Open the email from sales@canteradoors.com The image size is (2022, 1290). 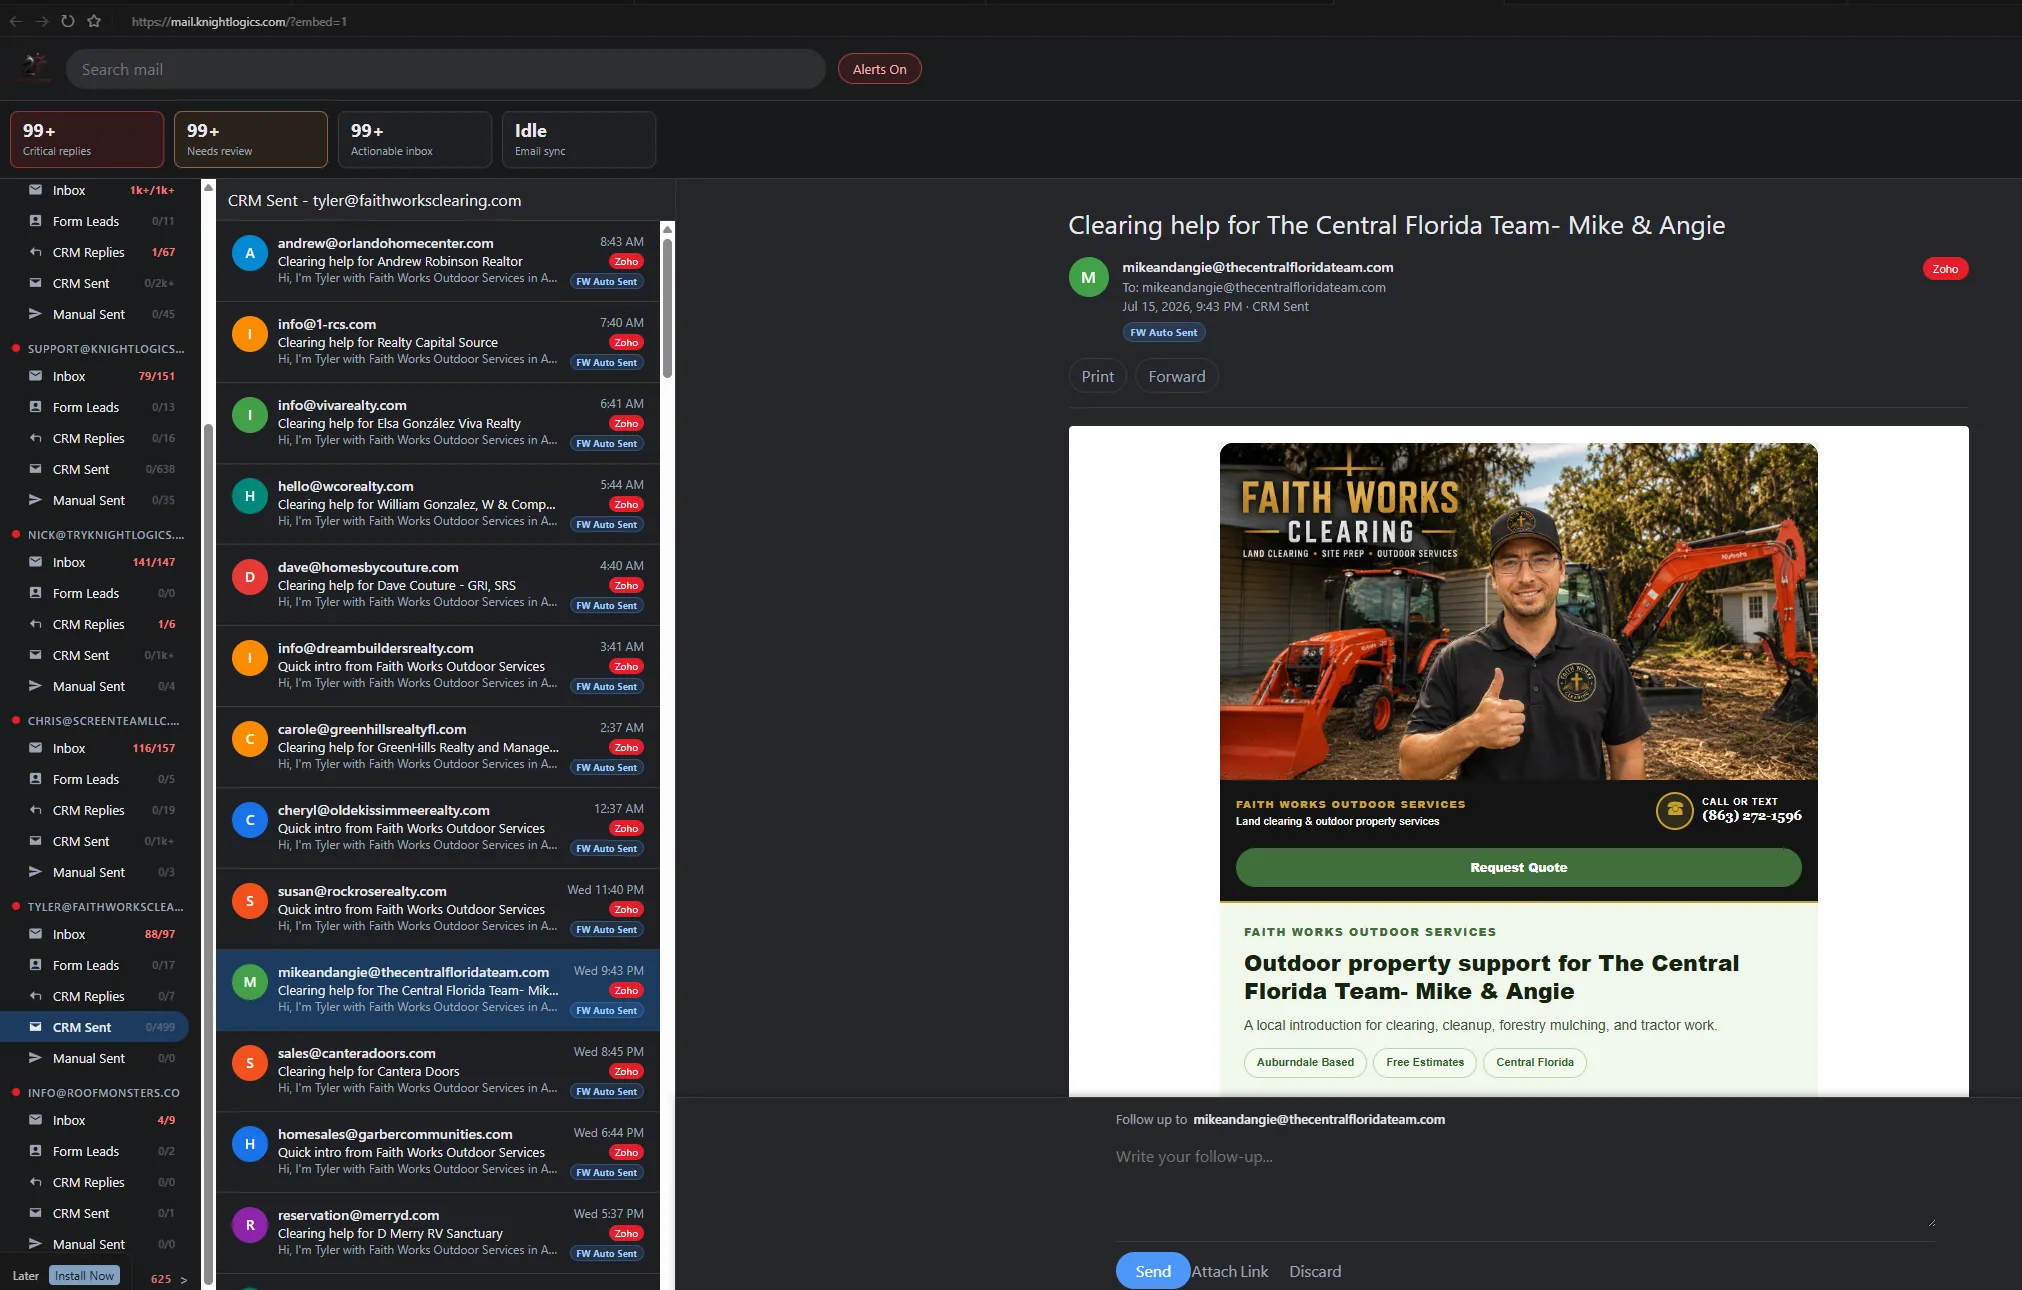(438, 1071)
